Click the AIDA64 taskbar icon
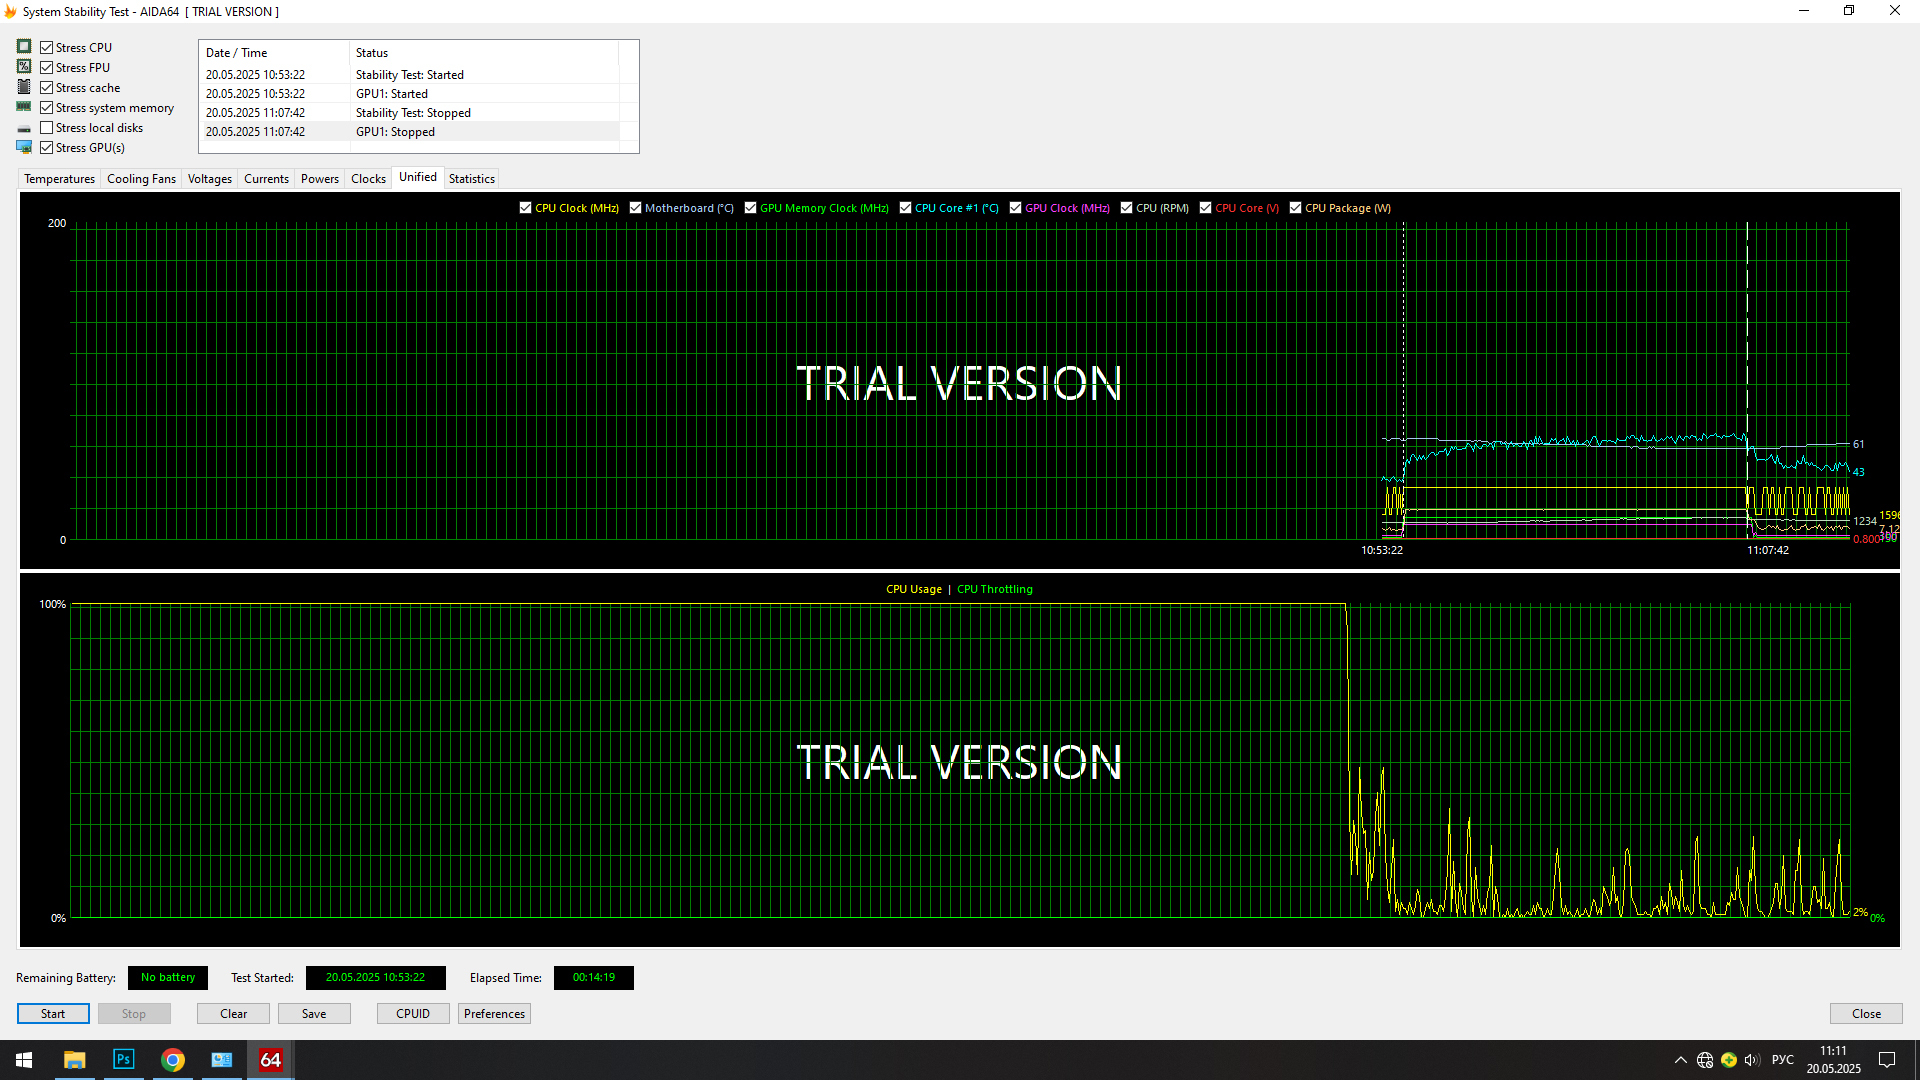 (271, 1060)
